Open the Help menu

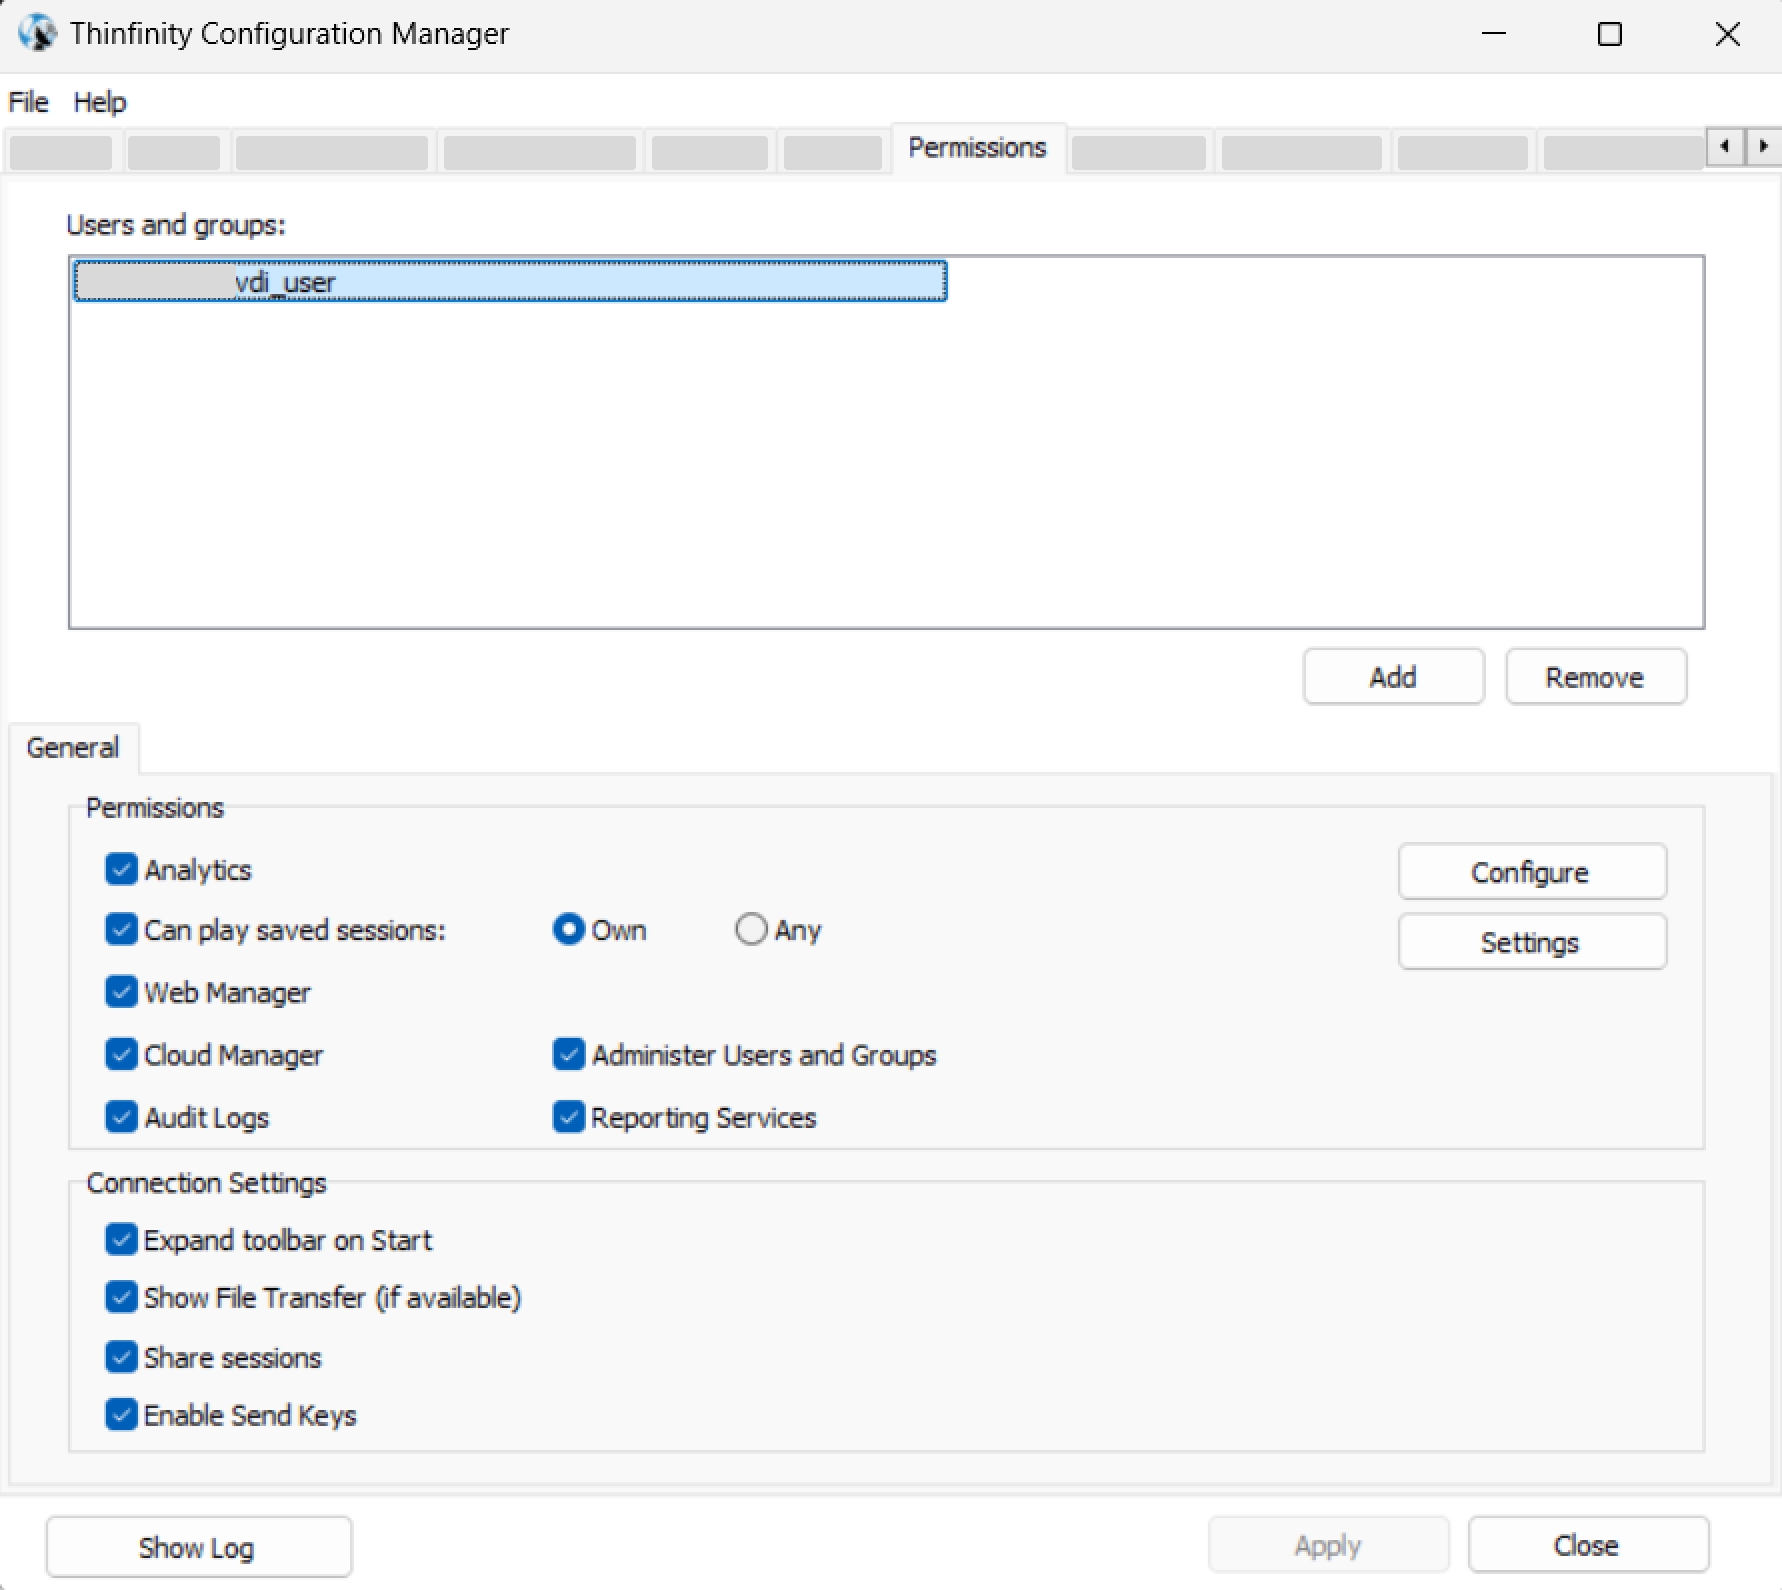99,102
